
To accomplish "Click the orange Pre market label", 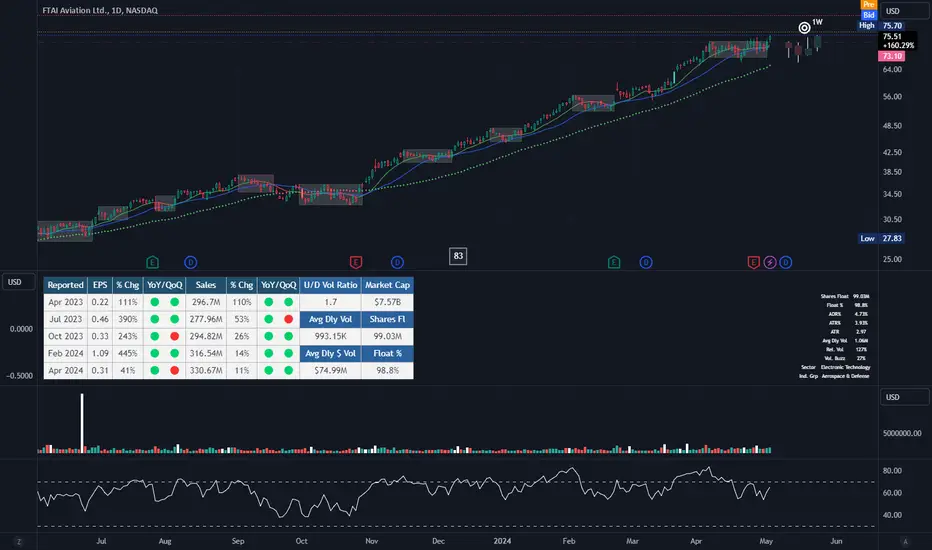I will pos(868,4).
